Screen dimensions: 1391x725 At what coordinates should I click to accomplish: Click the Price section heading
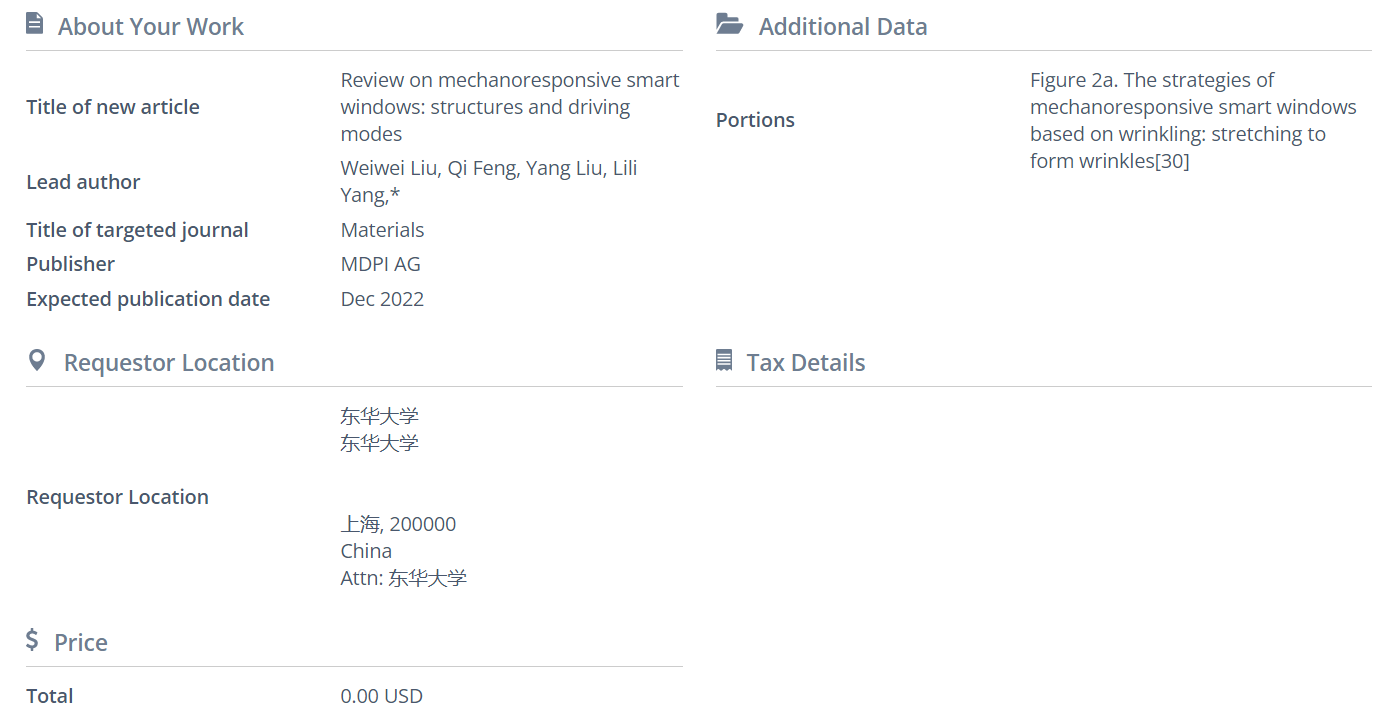click(x=81, y=643)
